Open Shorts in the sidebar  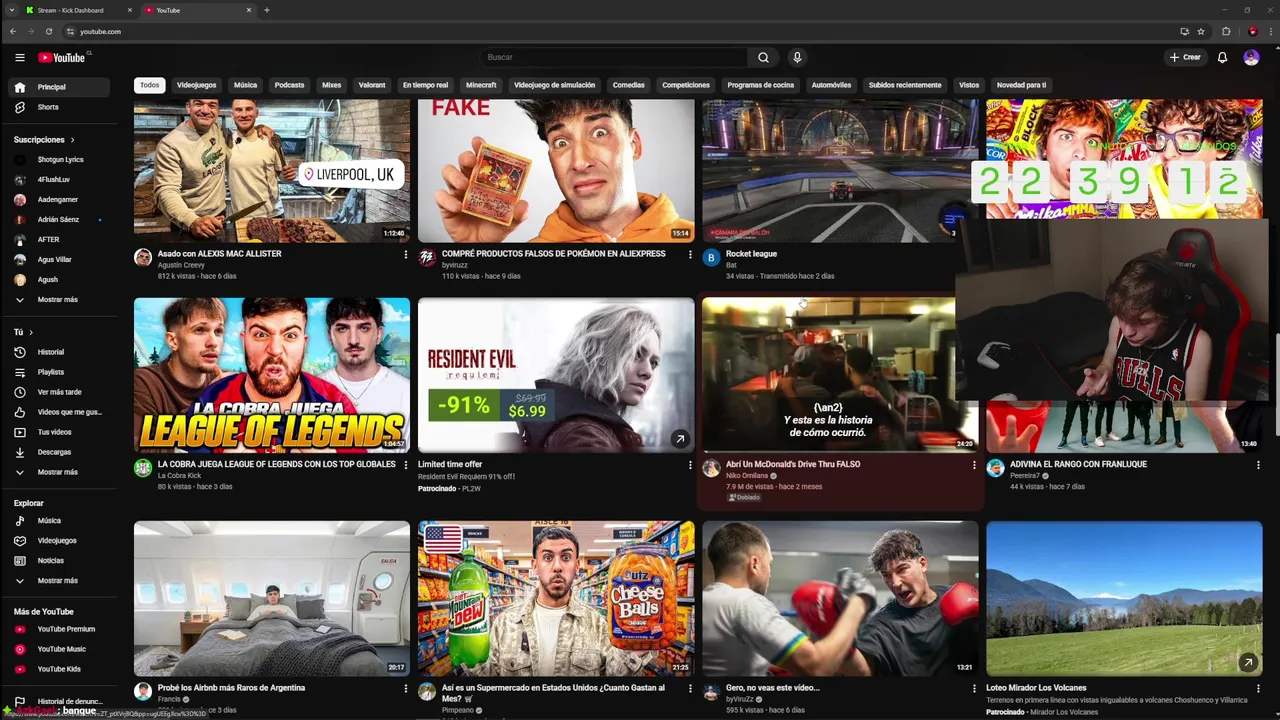(58, 107)
